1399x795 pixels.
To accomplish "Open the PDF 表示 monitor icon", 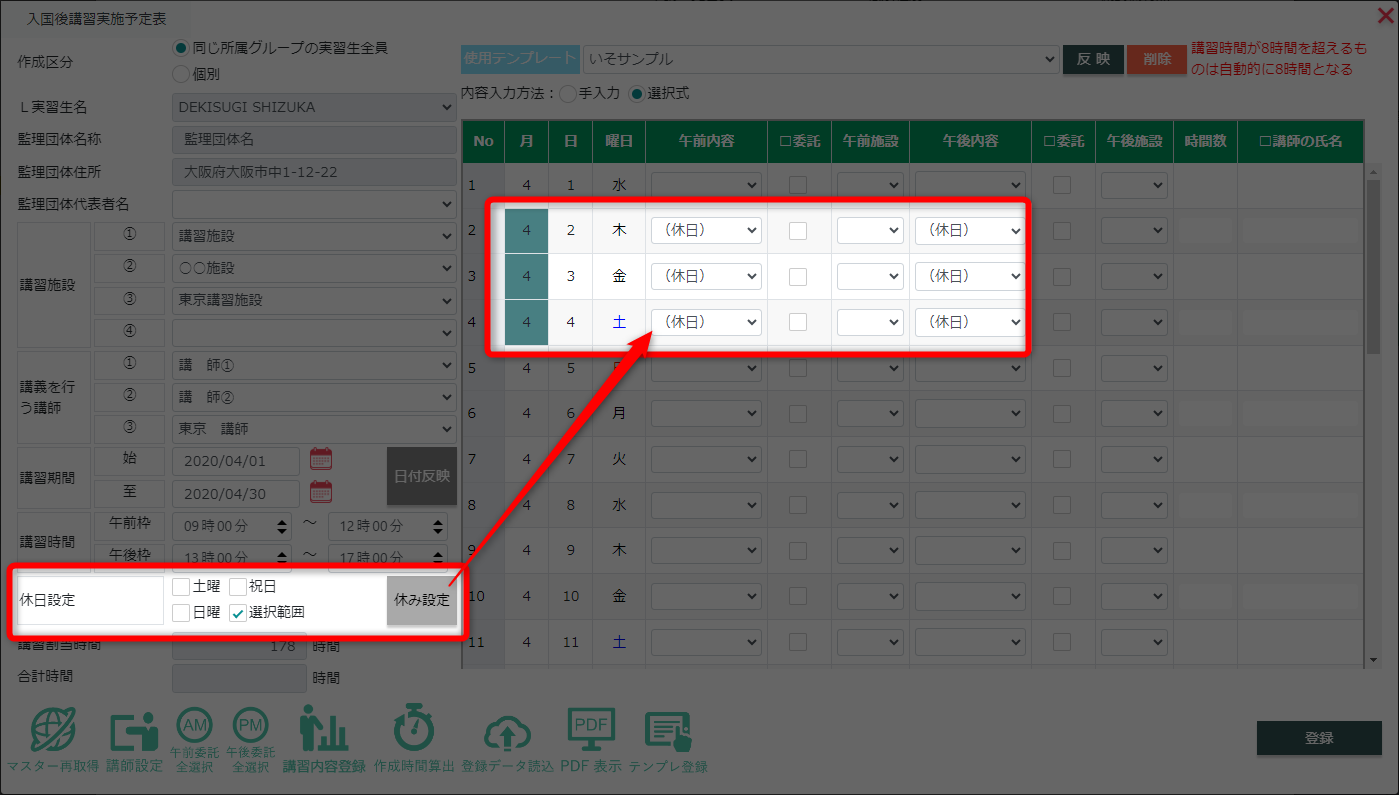I will coord(590,732).
